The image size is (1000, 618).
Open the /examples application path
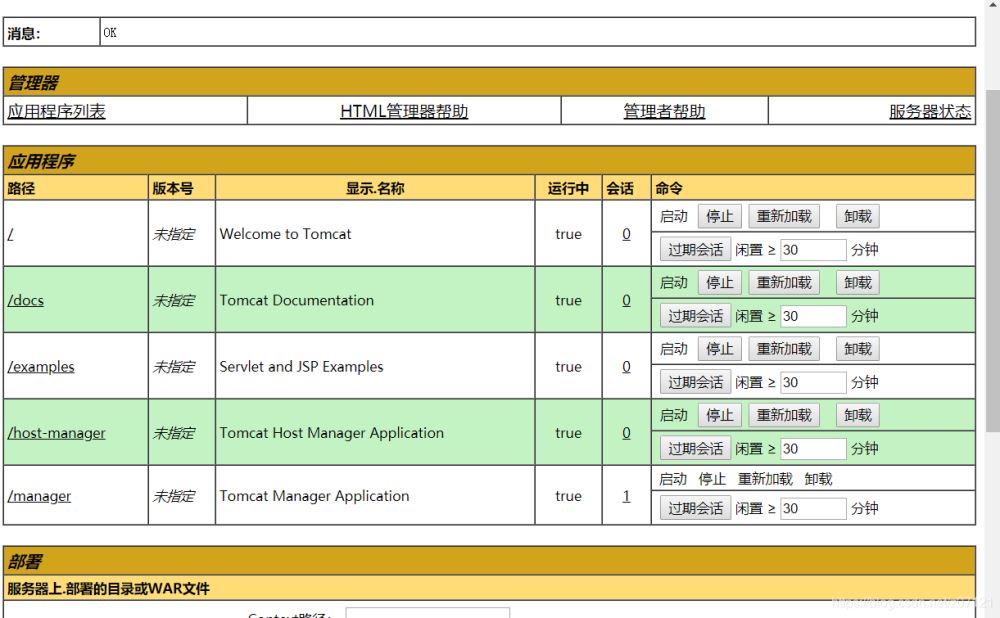(x=41, y=367)
